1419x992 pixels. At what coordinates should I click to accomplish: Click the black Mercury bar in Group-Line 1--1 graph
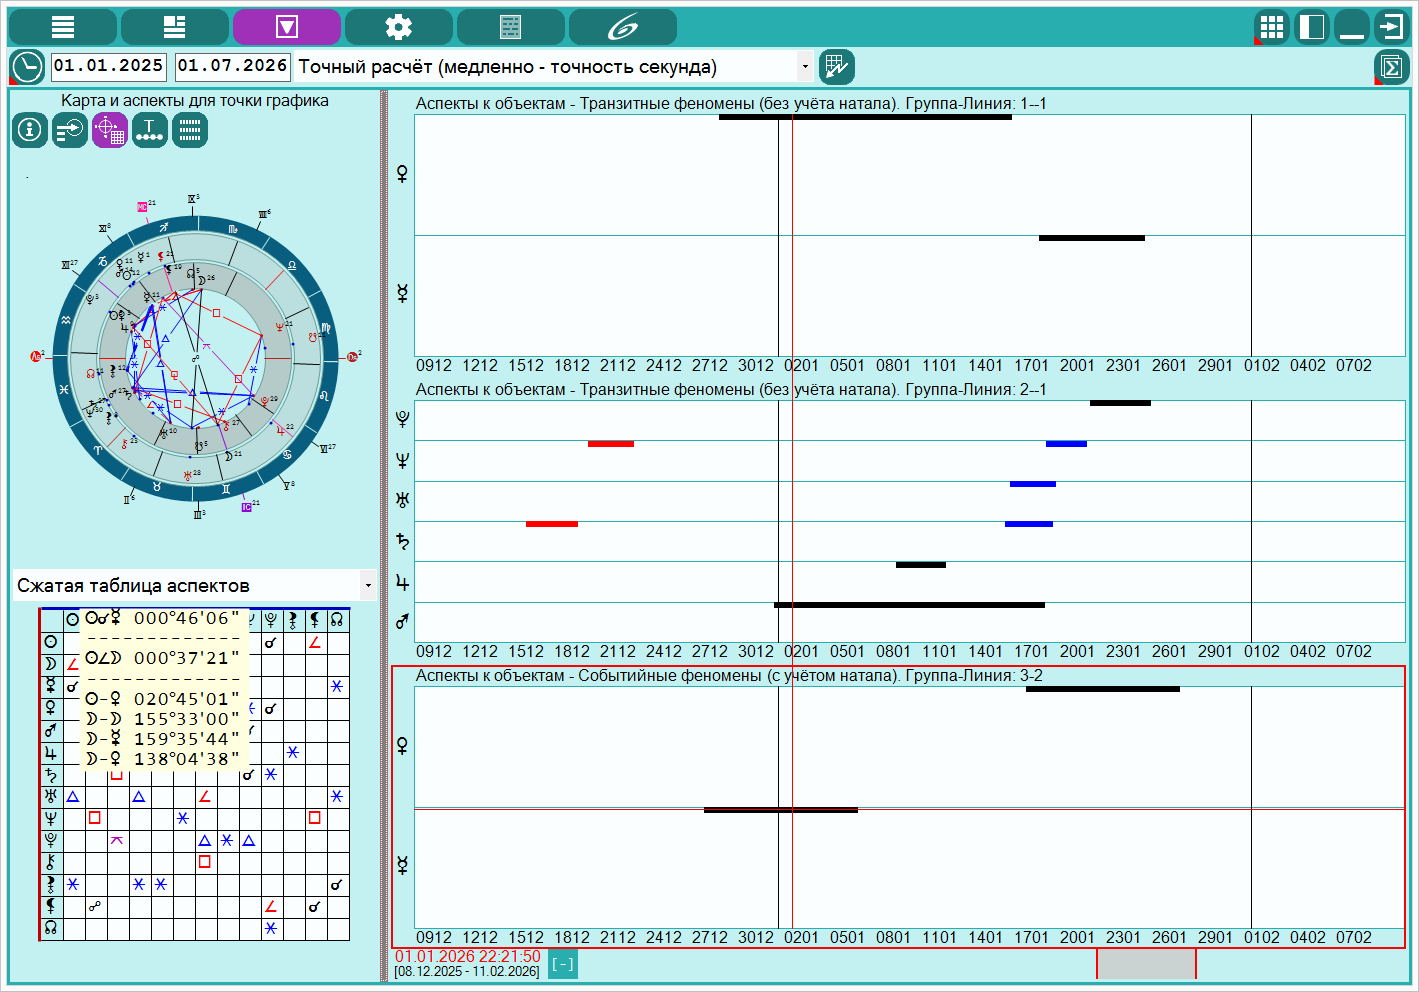(1092, 238)
